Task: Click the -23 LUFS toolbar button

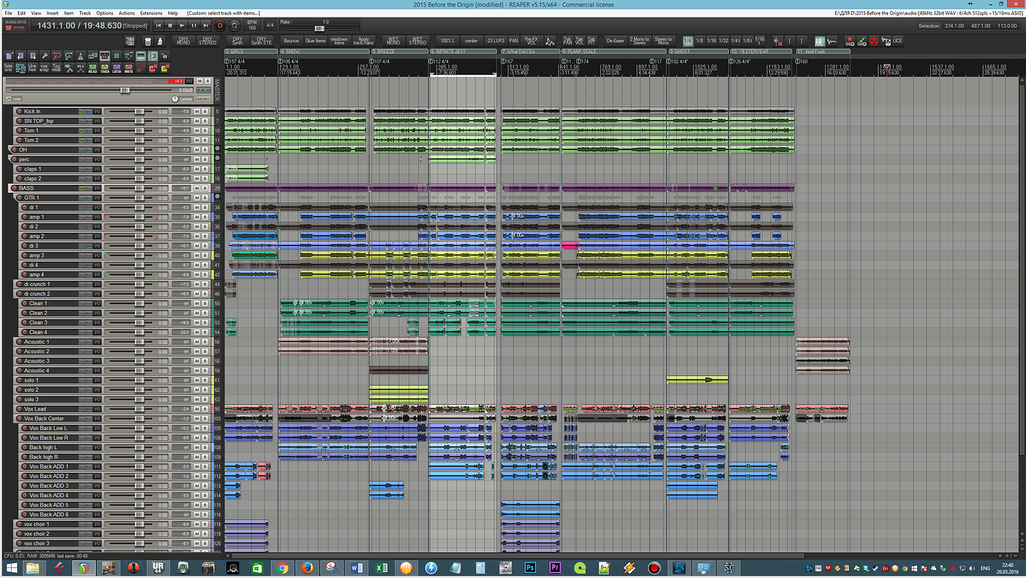Action: (495, 41)
